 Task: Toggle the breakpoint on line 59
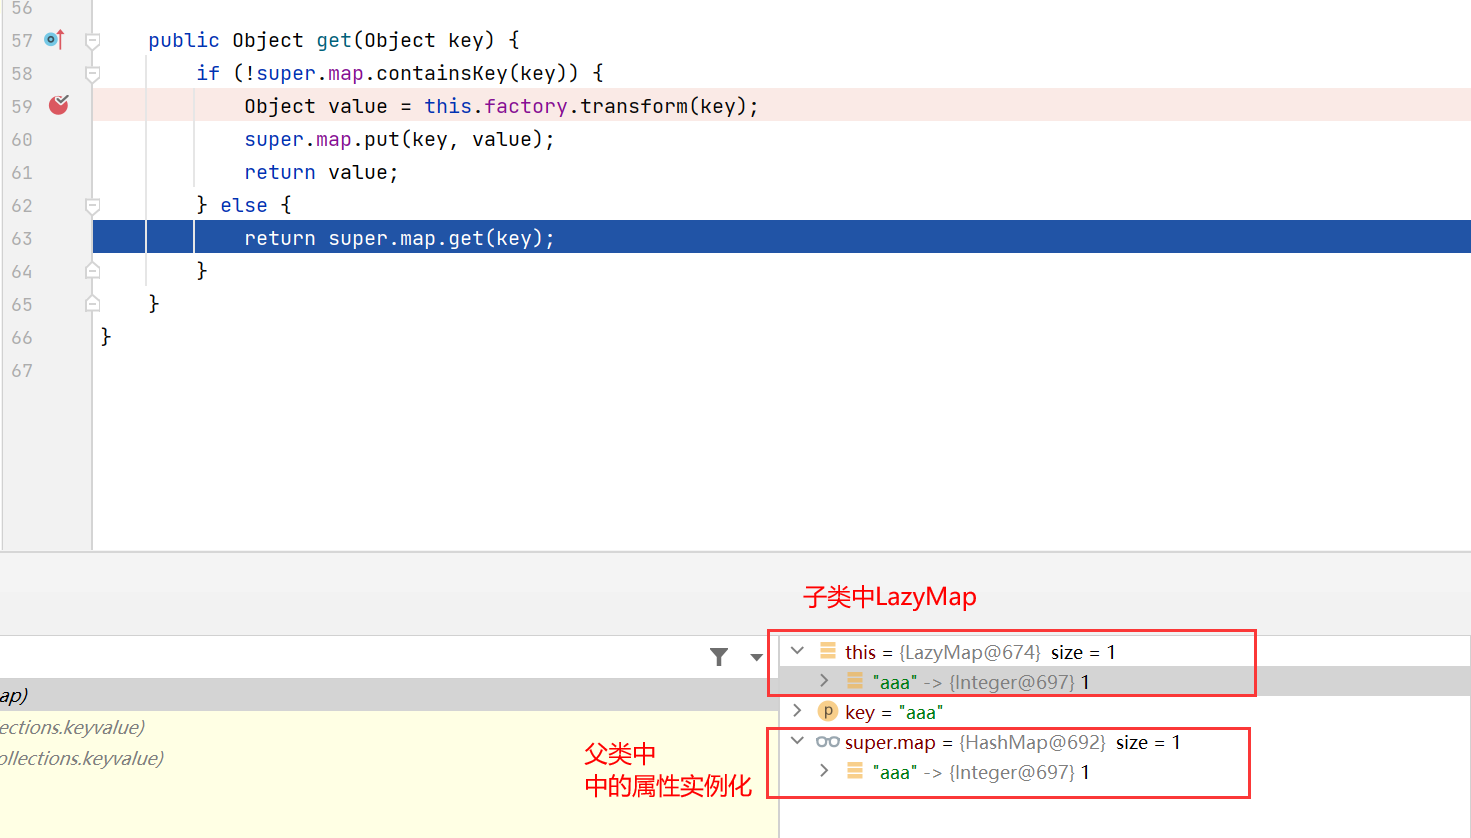coord(59,105)
